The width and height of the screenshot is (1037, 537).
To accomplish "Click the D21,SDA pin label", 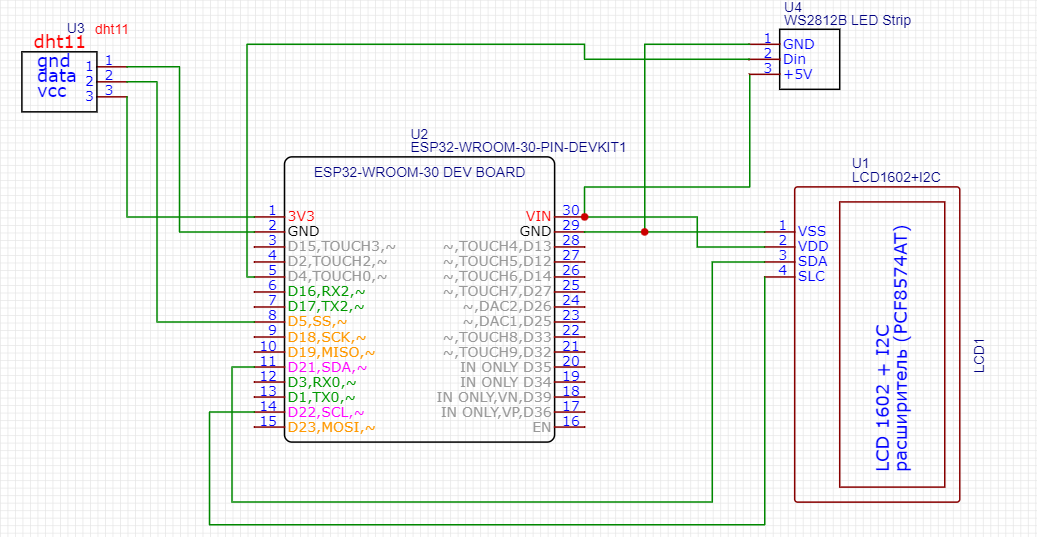I will pos(328,367).
